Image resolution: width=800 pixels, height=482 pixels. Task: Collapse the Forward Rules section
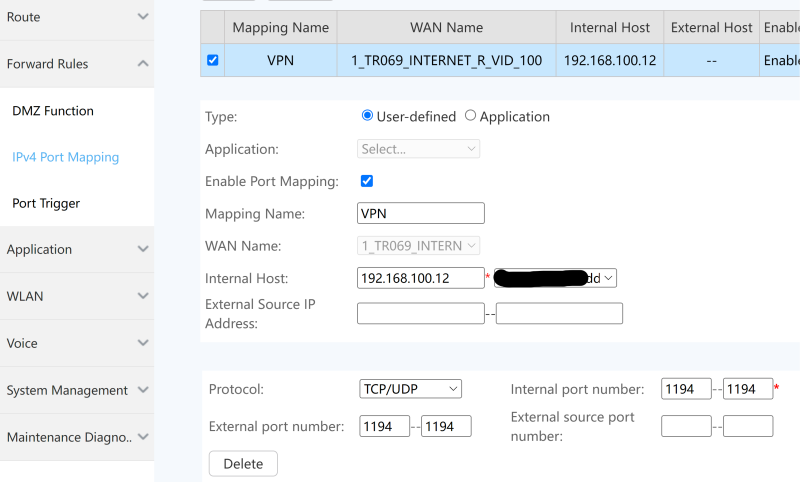[x=143, y=64]
